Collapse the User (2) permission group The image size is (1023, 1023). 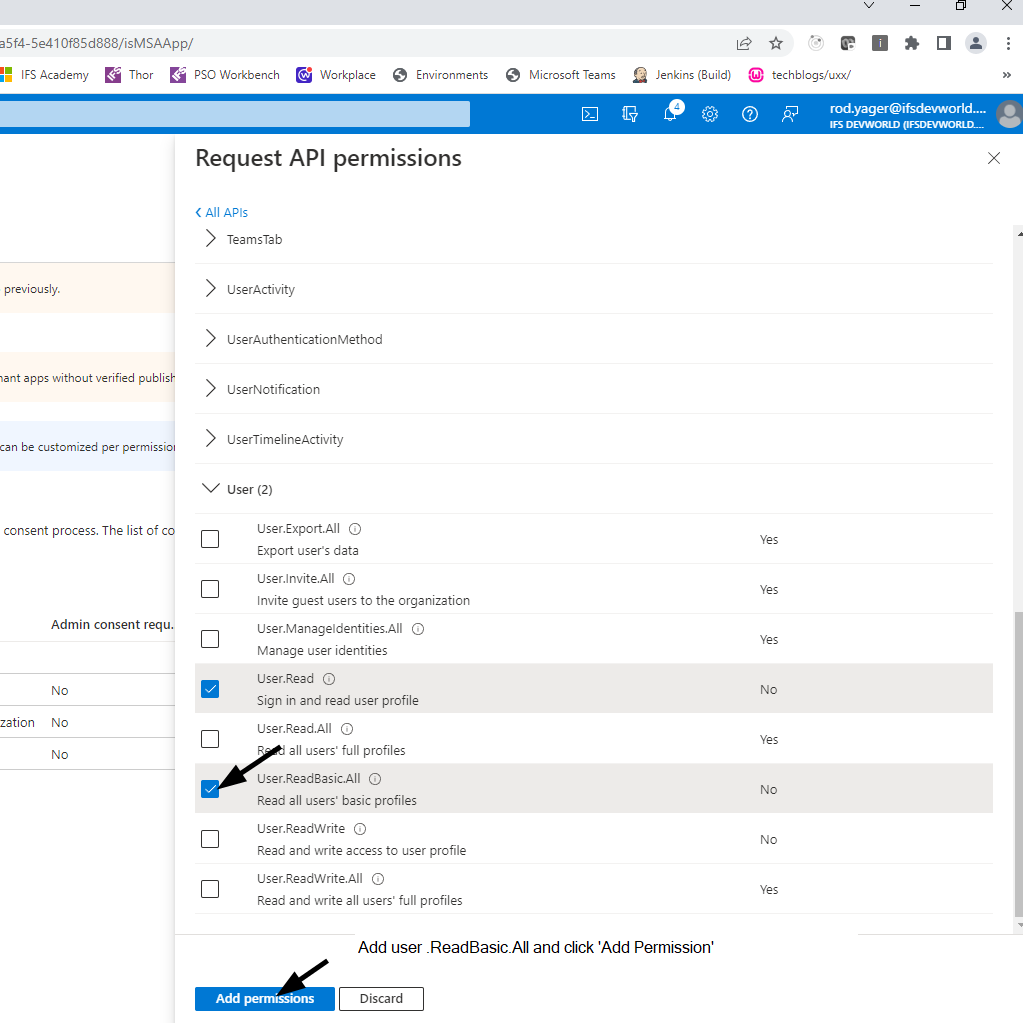point(211,489)
